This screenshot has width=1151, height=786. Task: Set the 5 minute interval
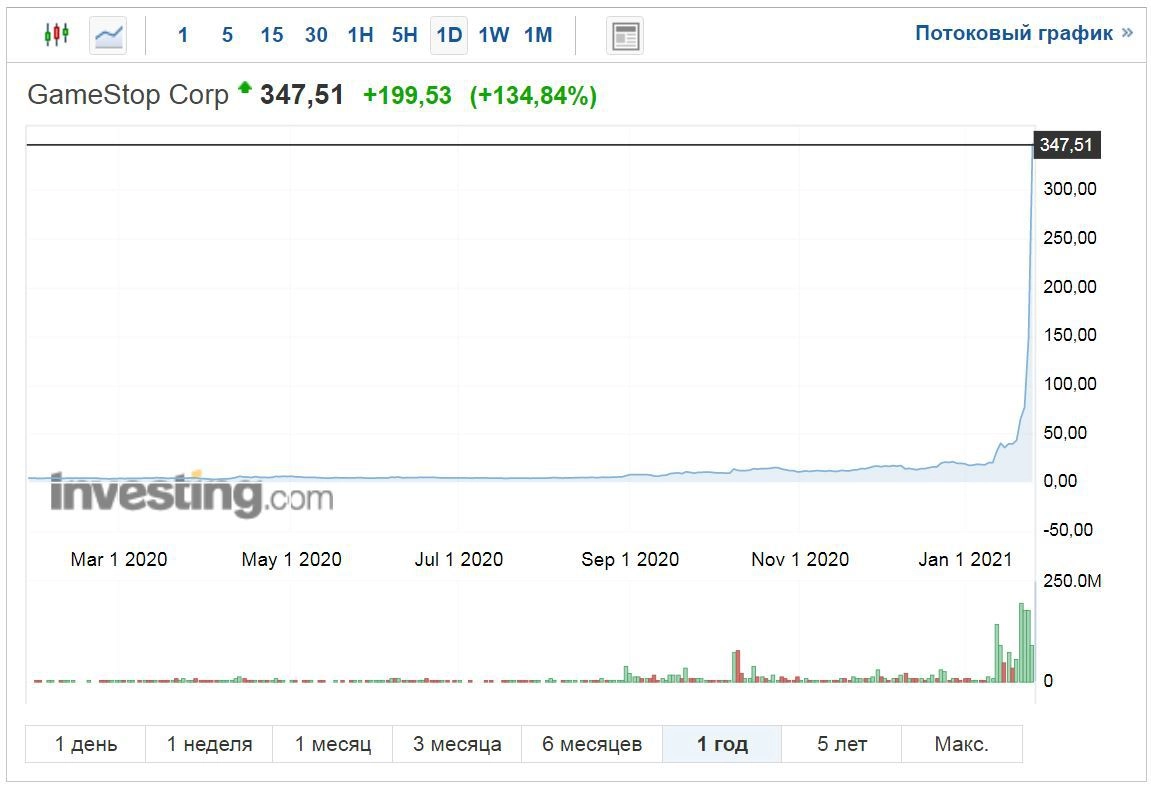click(x=227, y=35)
